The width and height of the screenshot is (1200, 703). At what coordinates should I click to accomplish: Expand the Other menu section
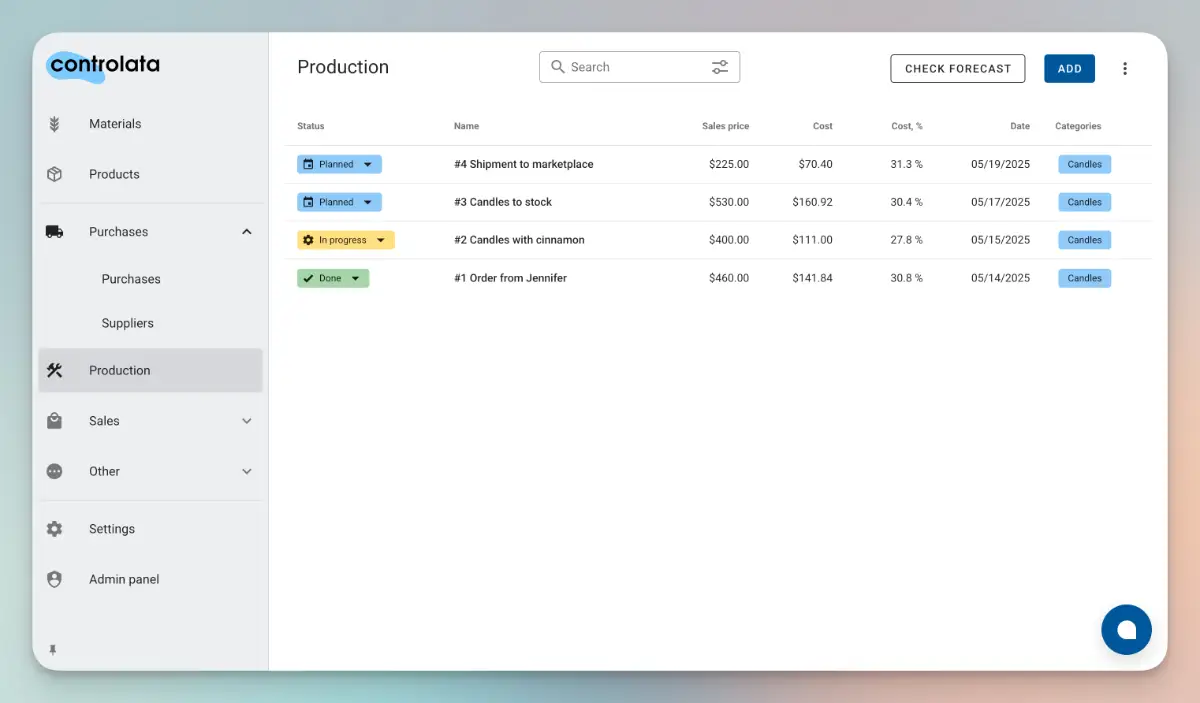pyautogui.click(x=247, y=471)
